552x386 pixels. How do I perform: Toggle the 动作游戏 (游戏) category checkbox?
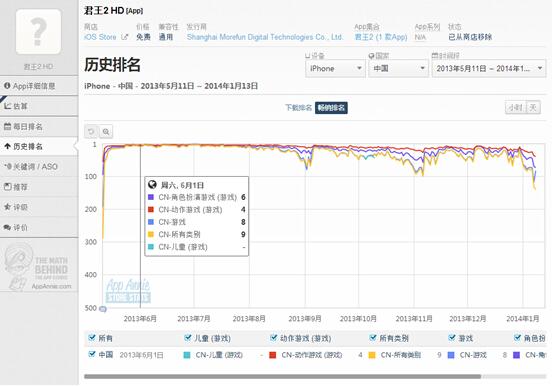pos(274,338)
